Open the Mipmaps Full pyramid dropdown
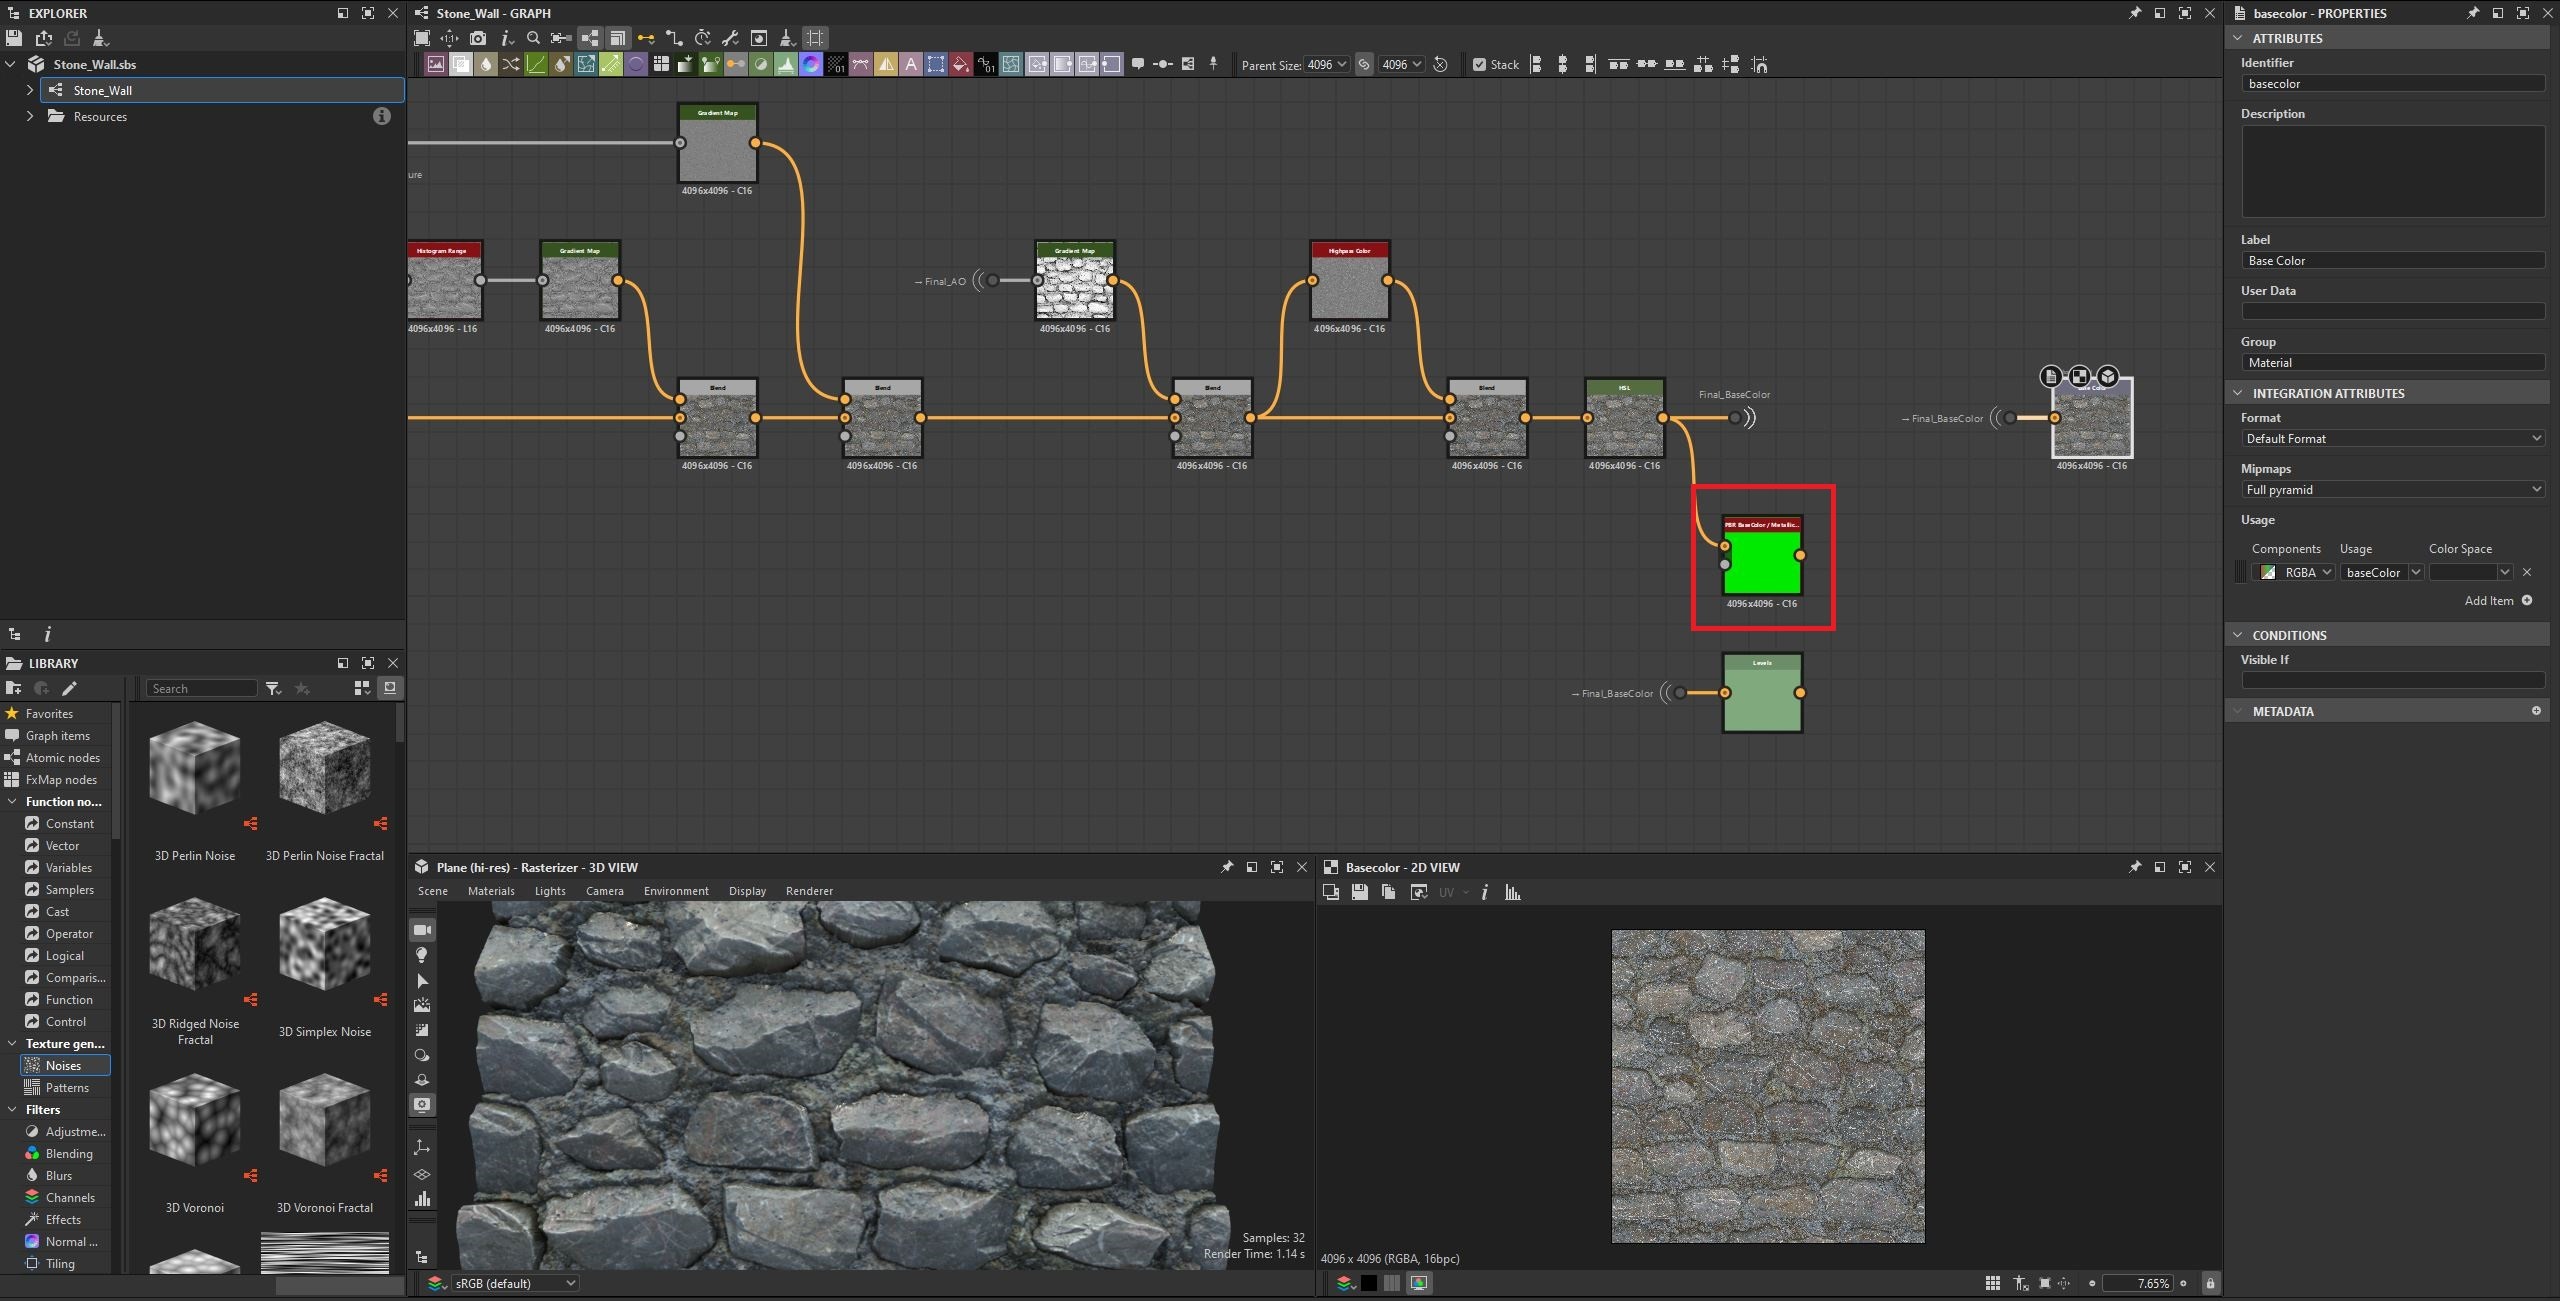Viewport: 2560px width, 1301px height. point(2393,489)
